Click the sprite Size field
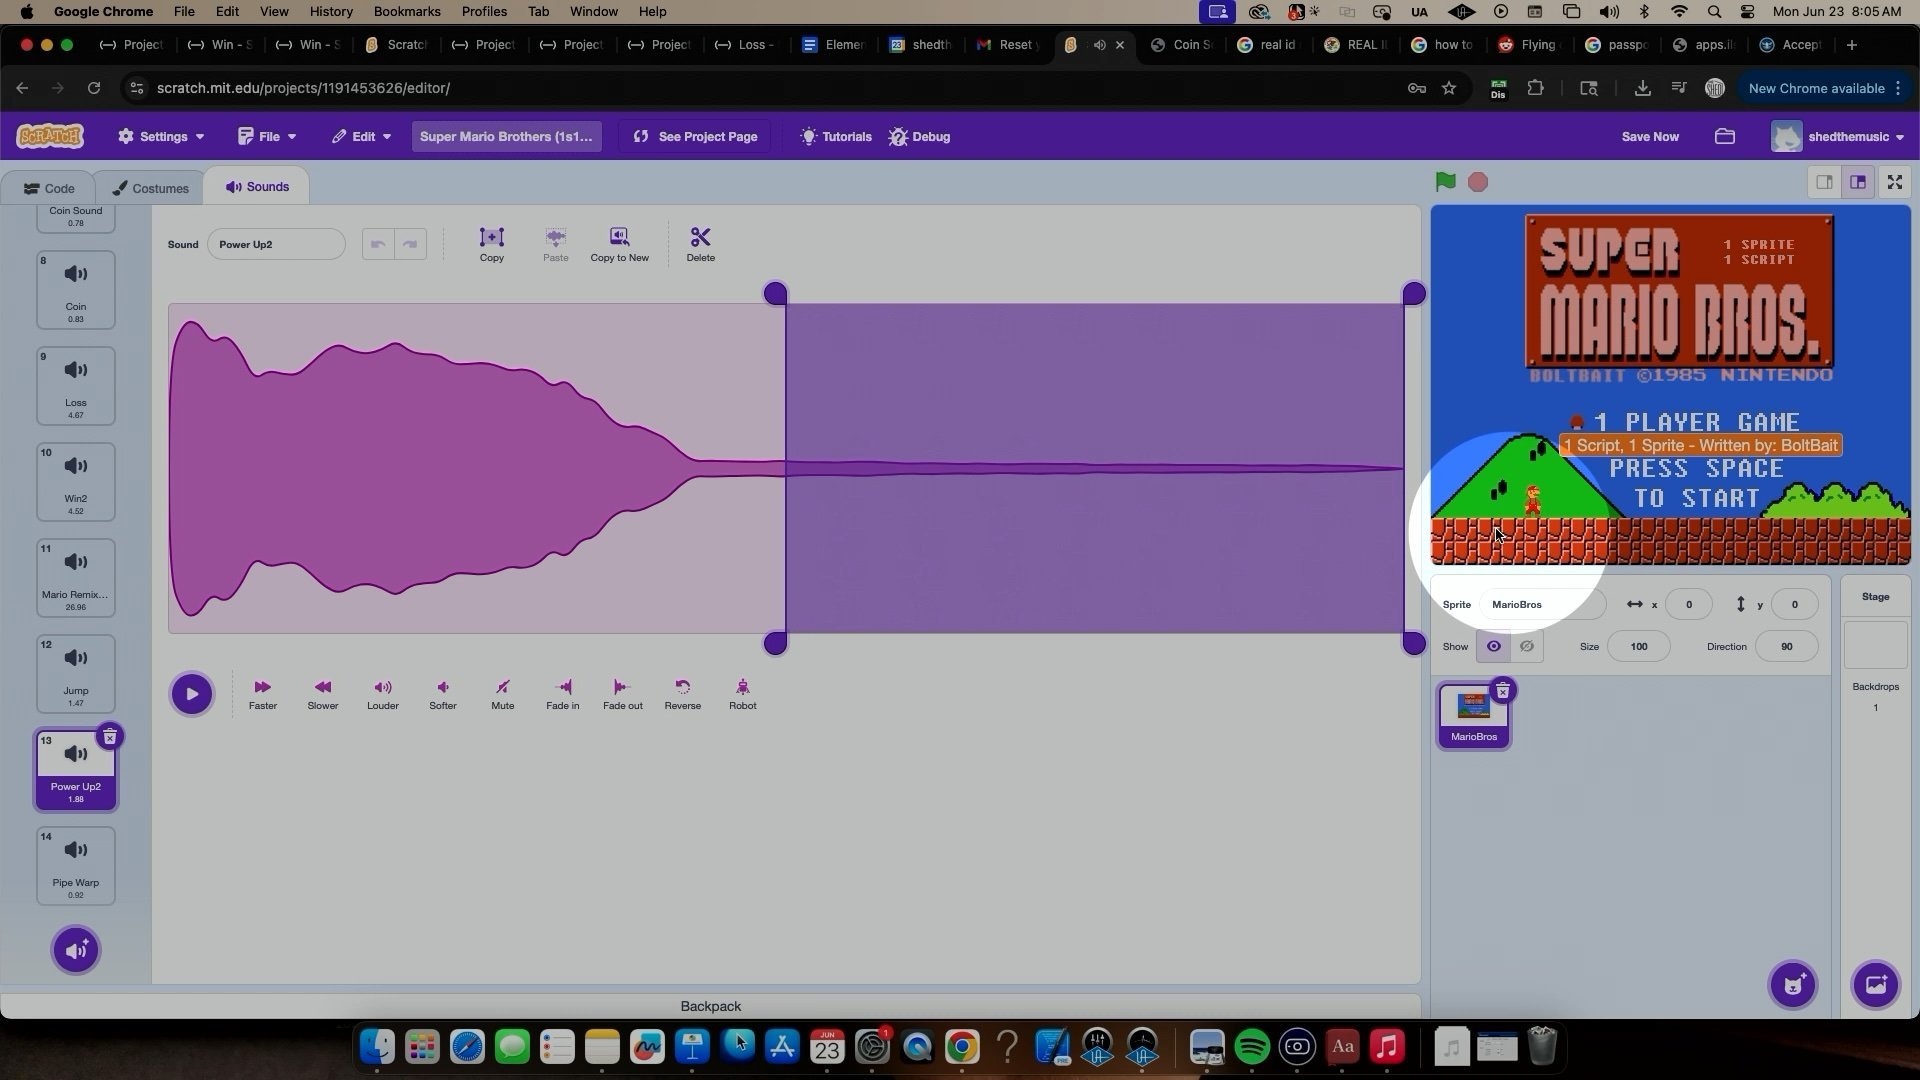 coord(1638,646)
